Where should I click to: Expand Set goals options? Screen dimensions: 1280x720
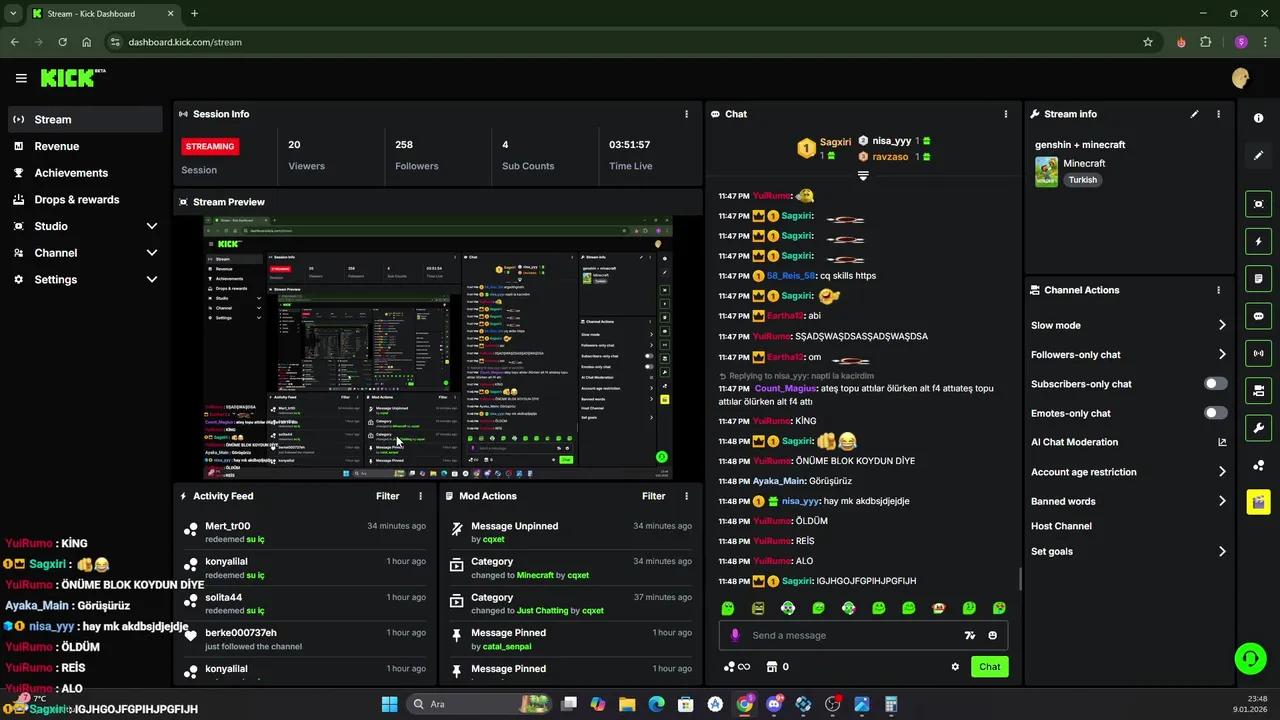(x=1222, y=551)
